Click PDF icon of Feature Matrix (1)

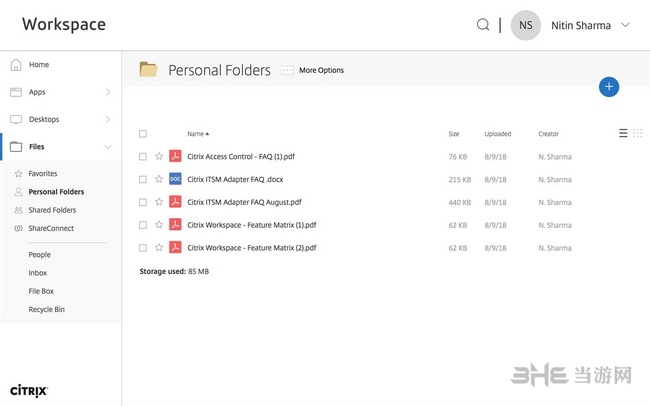point(175,224)
